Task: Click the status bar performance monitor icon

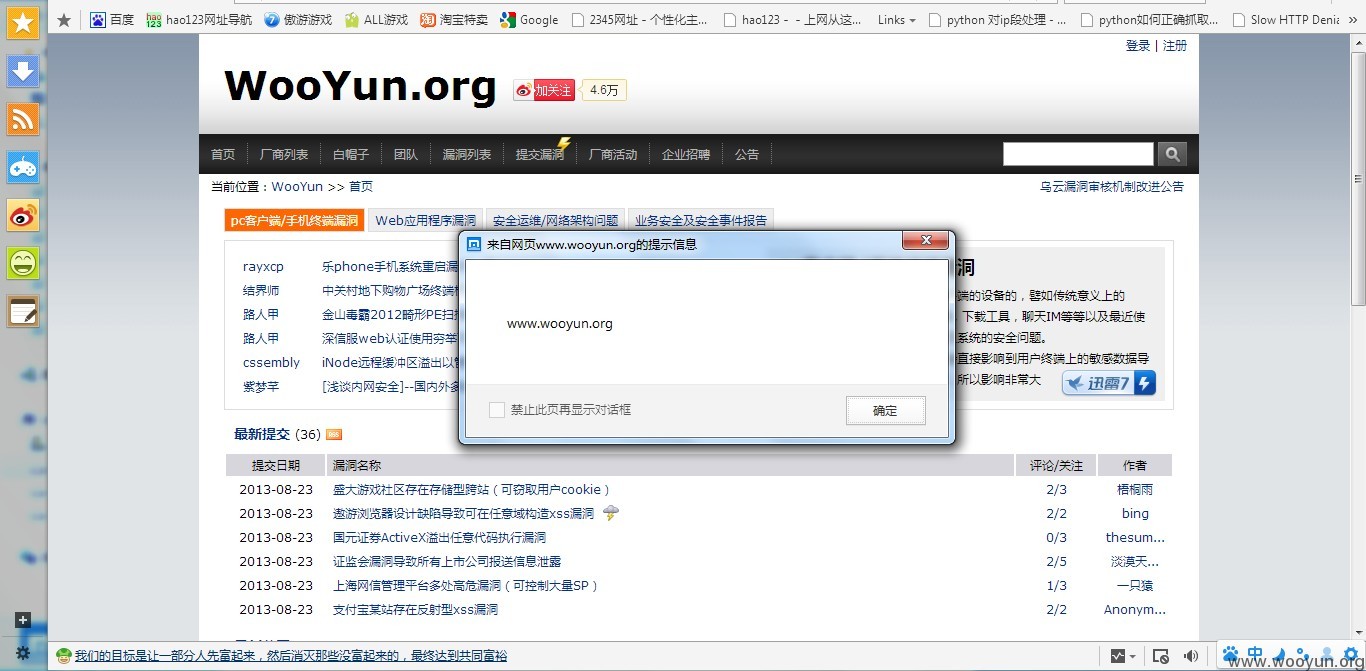Action: tap(1117, 656)
